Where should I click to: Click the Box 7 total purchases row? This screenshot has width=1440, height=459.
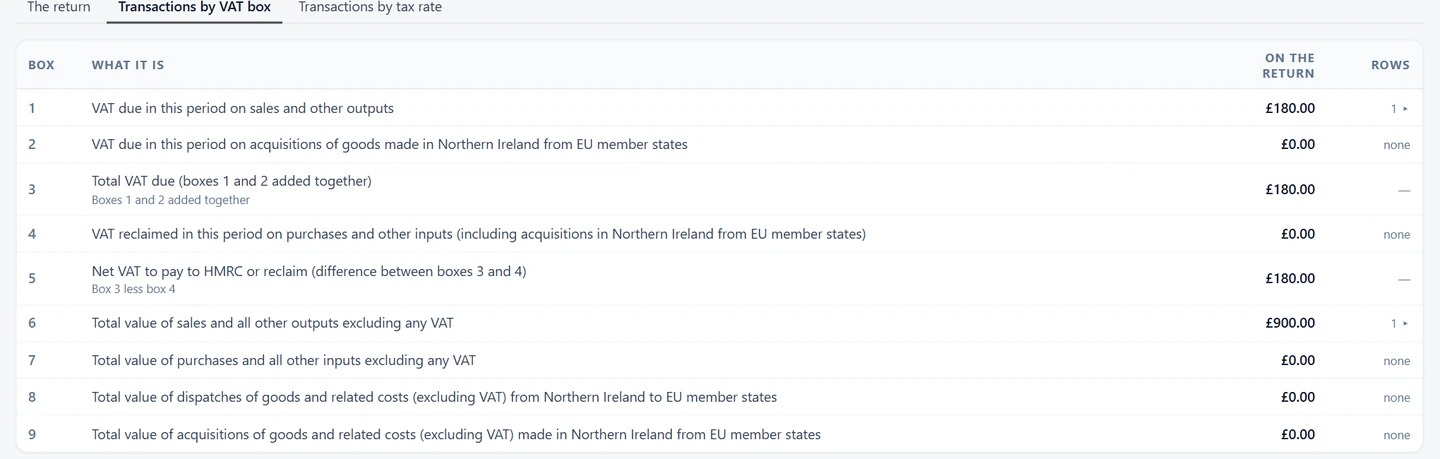point(719,360)
